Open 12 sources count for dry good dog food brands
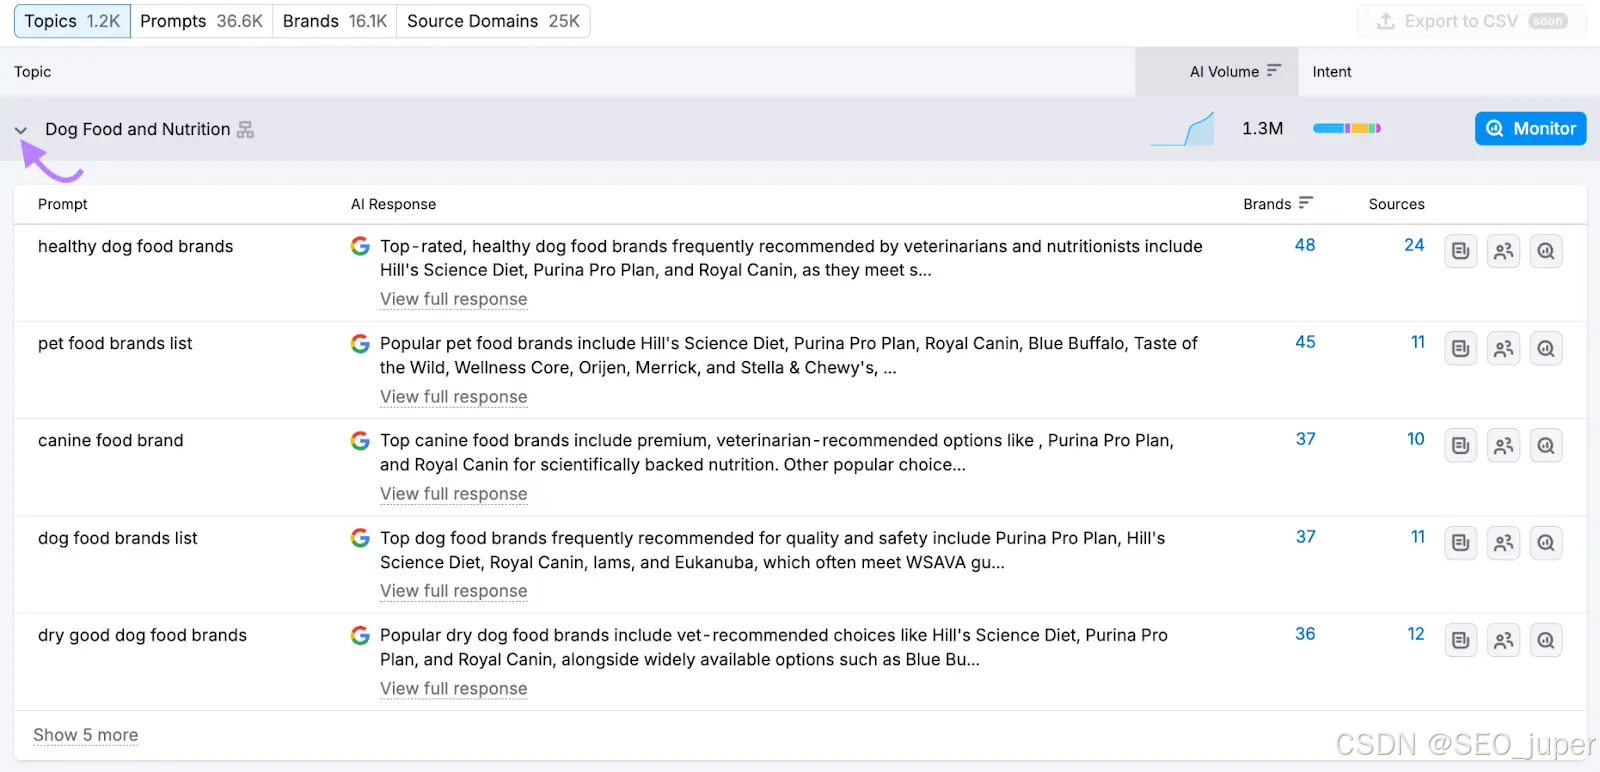Screen dimensions: 1600x772 click(1416, 634)
